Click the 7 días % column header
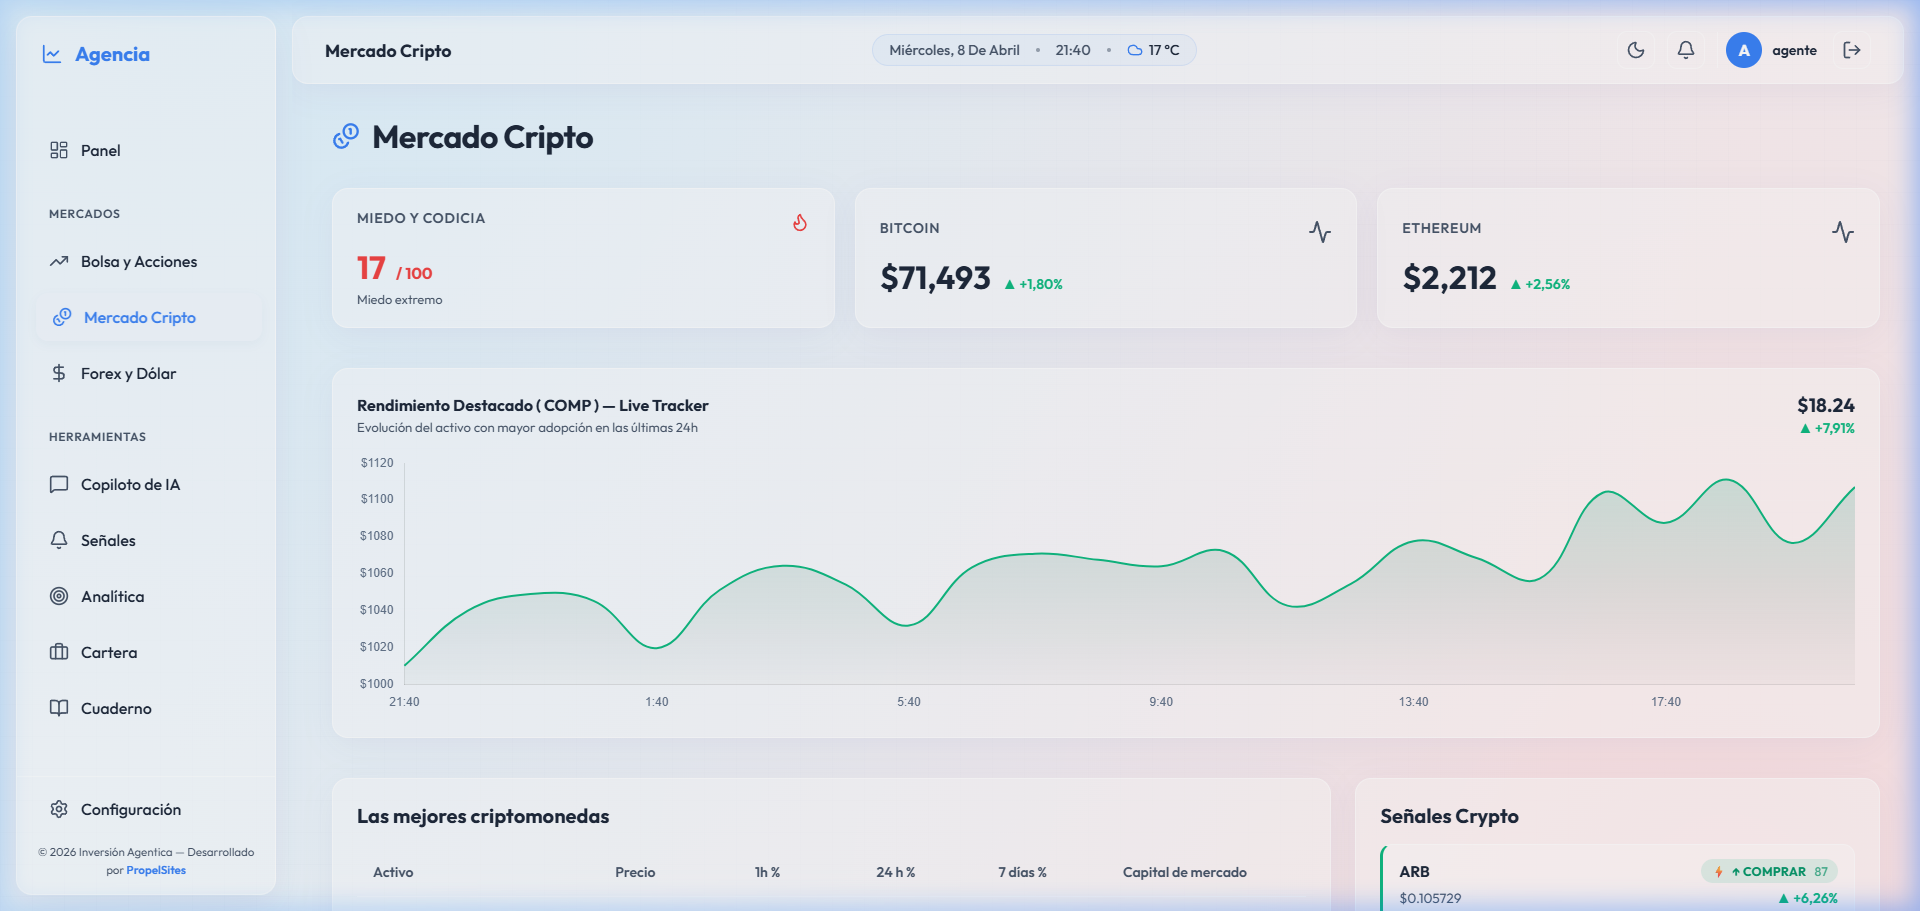This screenshot has width=1920, height=911. (x=1022, y=872)
